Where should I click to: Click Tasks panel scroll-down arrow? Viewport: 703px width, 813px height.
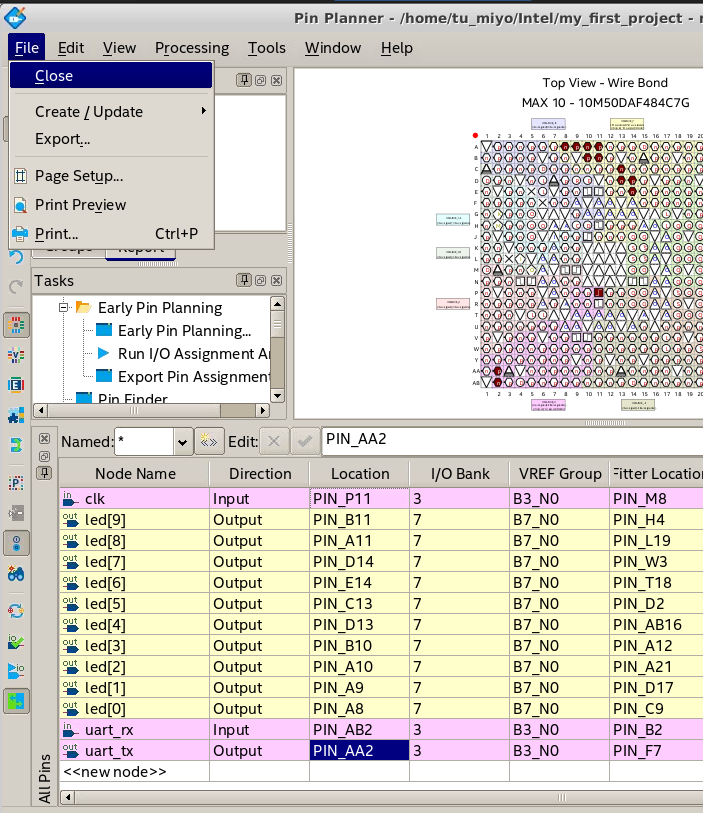coord(277,396)
